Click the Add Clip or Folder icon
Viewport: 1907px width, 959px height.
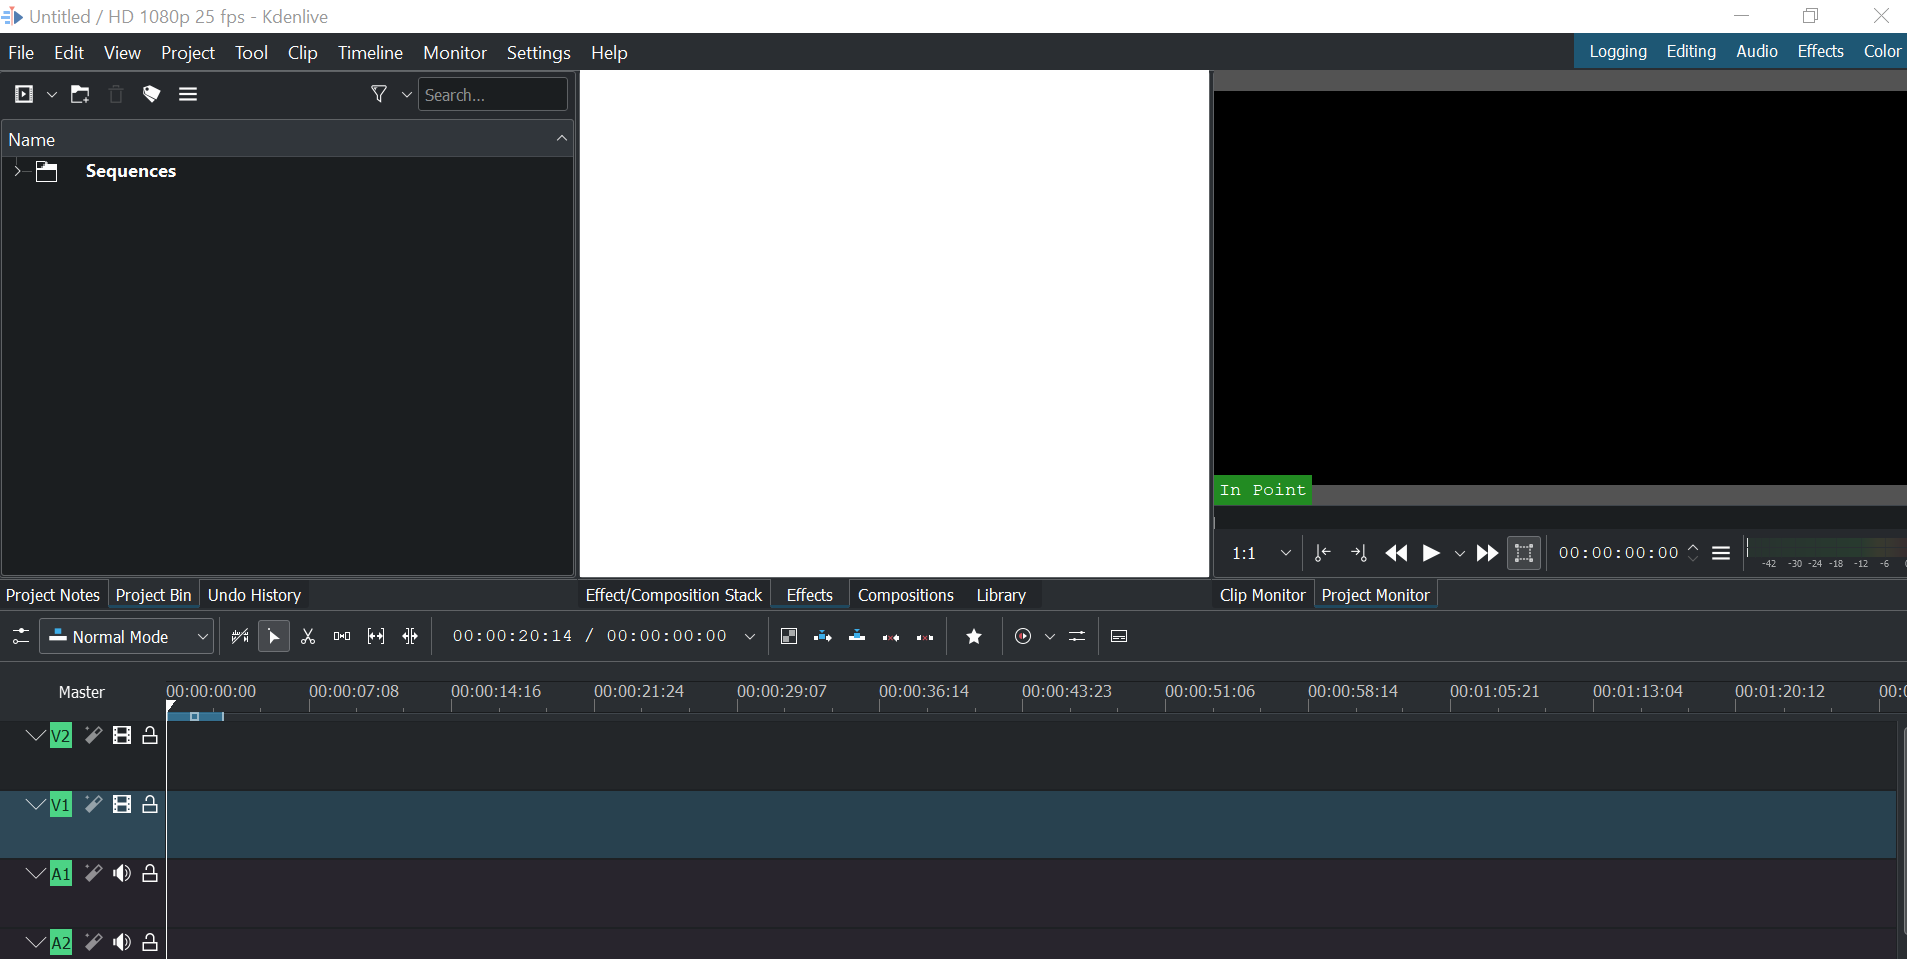pos(24,94)
